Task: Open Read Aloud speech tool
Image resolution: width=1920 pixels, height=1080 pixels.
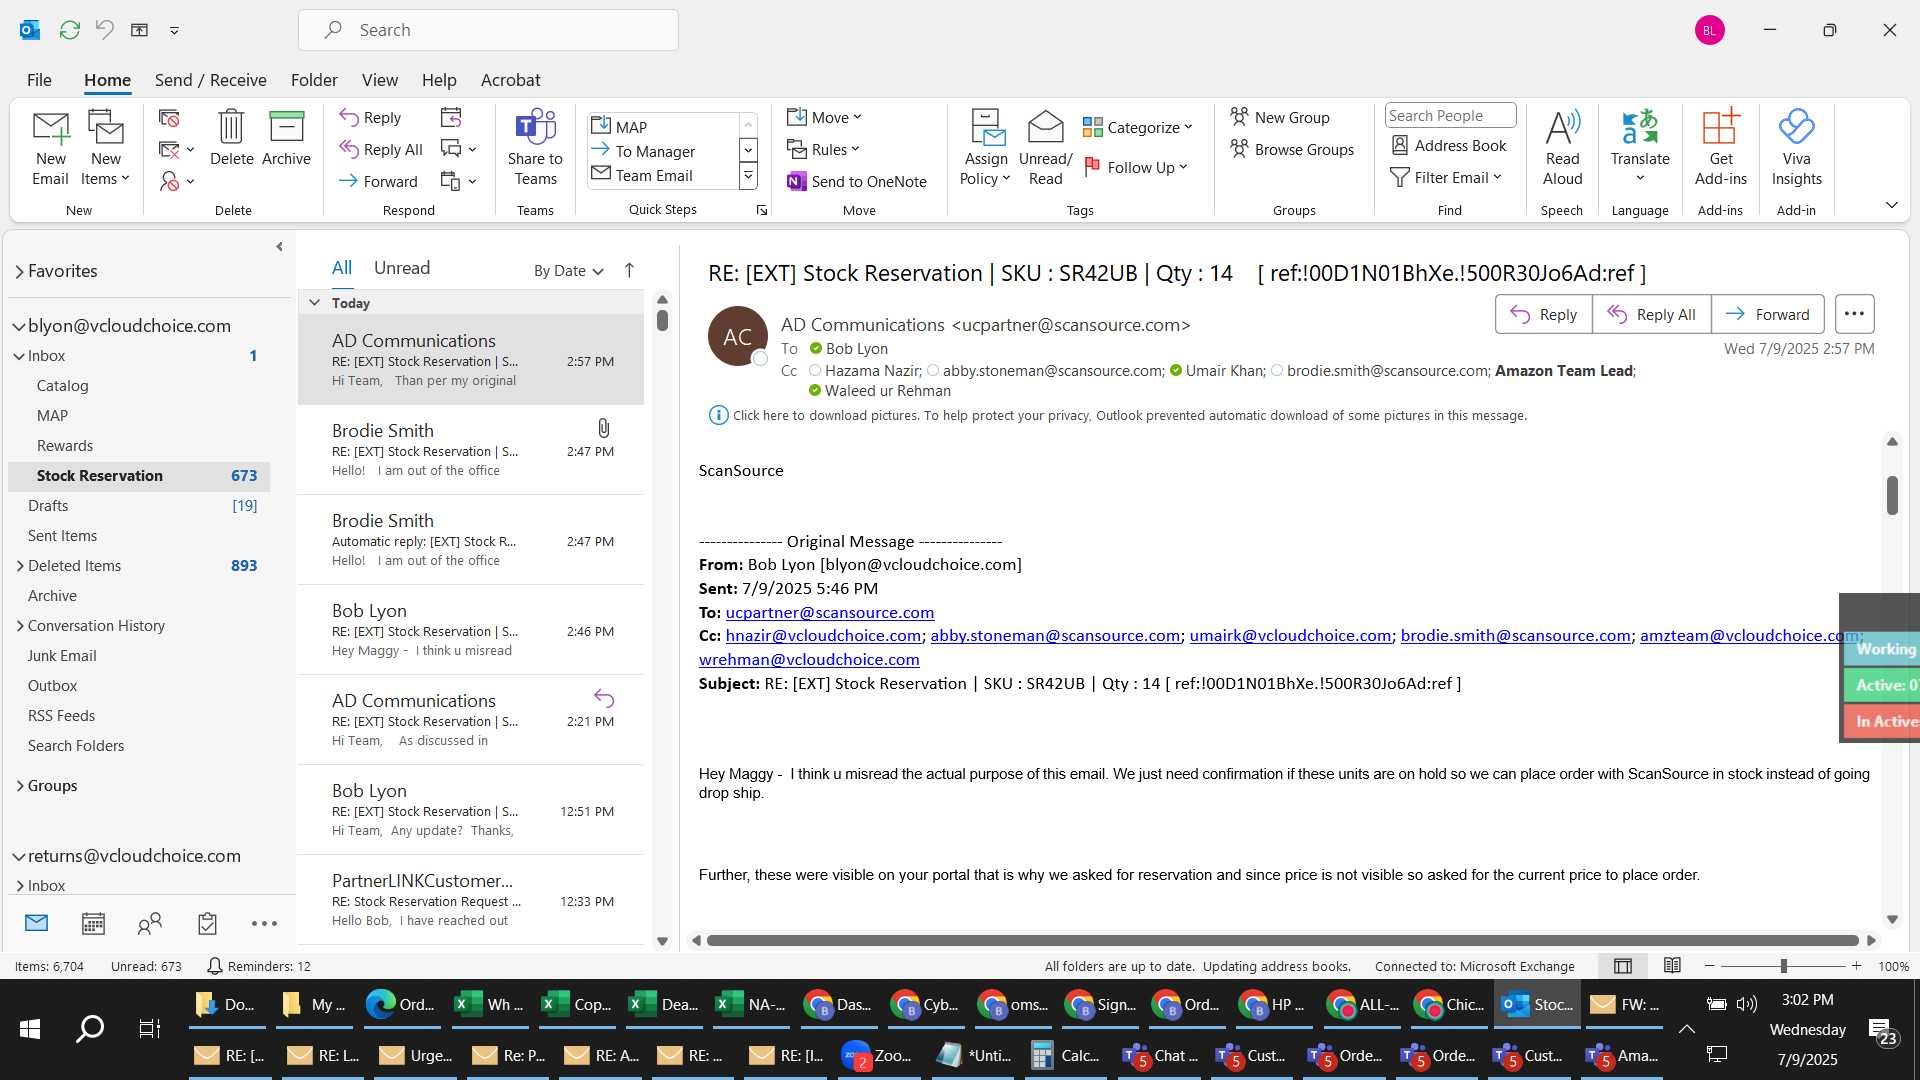Action: point(1562,148)
